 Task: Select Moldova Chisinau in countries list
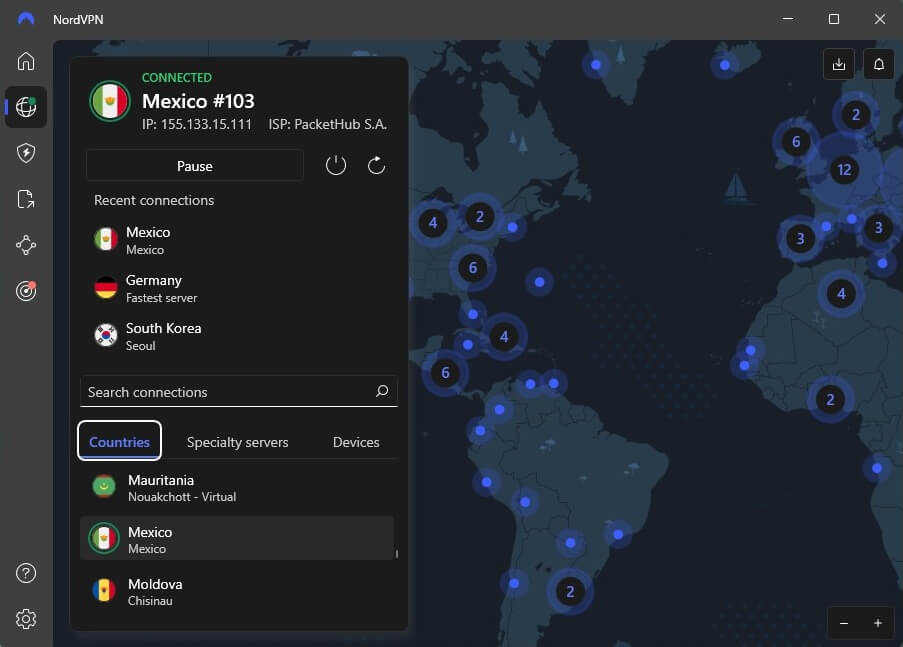click(x=237, y=592)
